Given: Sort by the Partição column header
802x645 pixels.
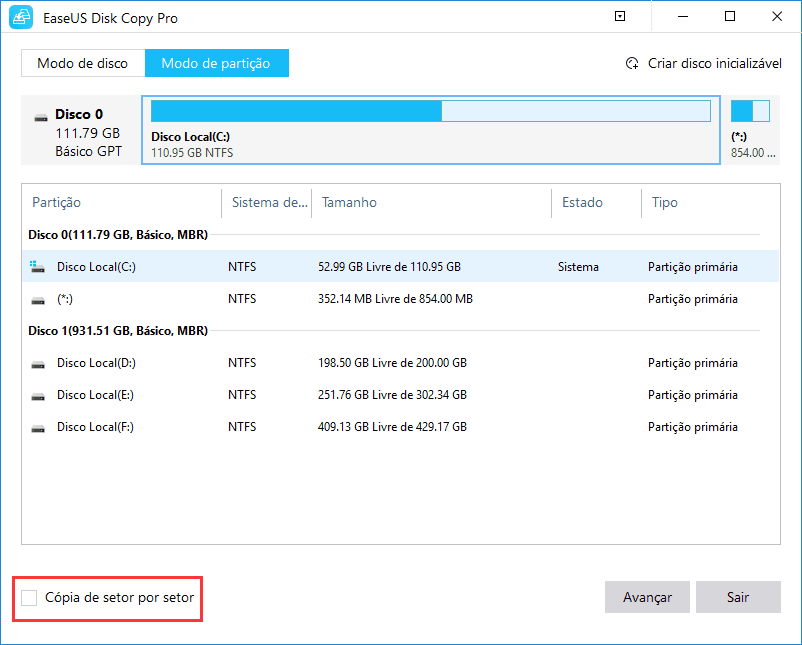Looking at the screenshot, I should click(56, 203).
